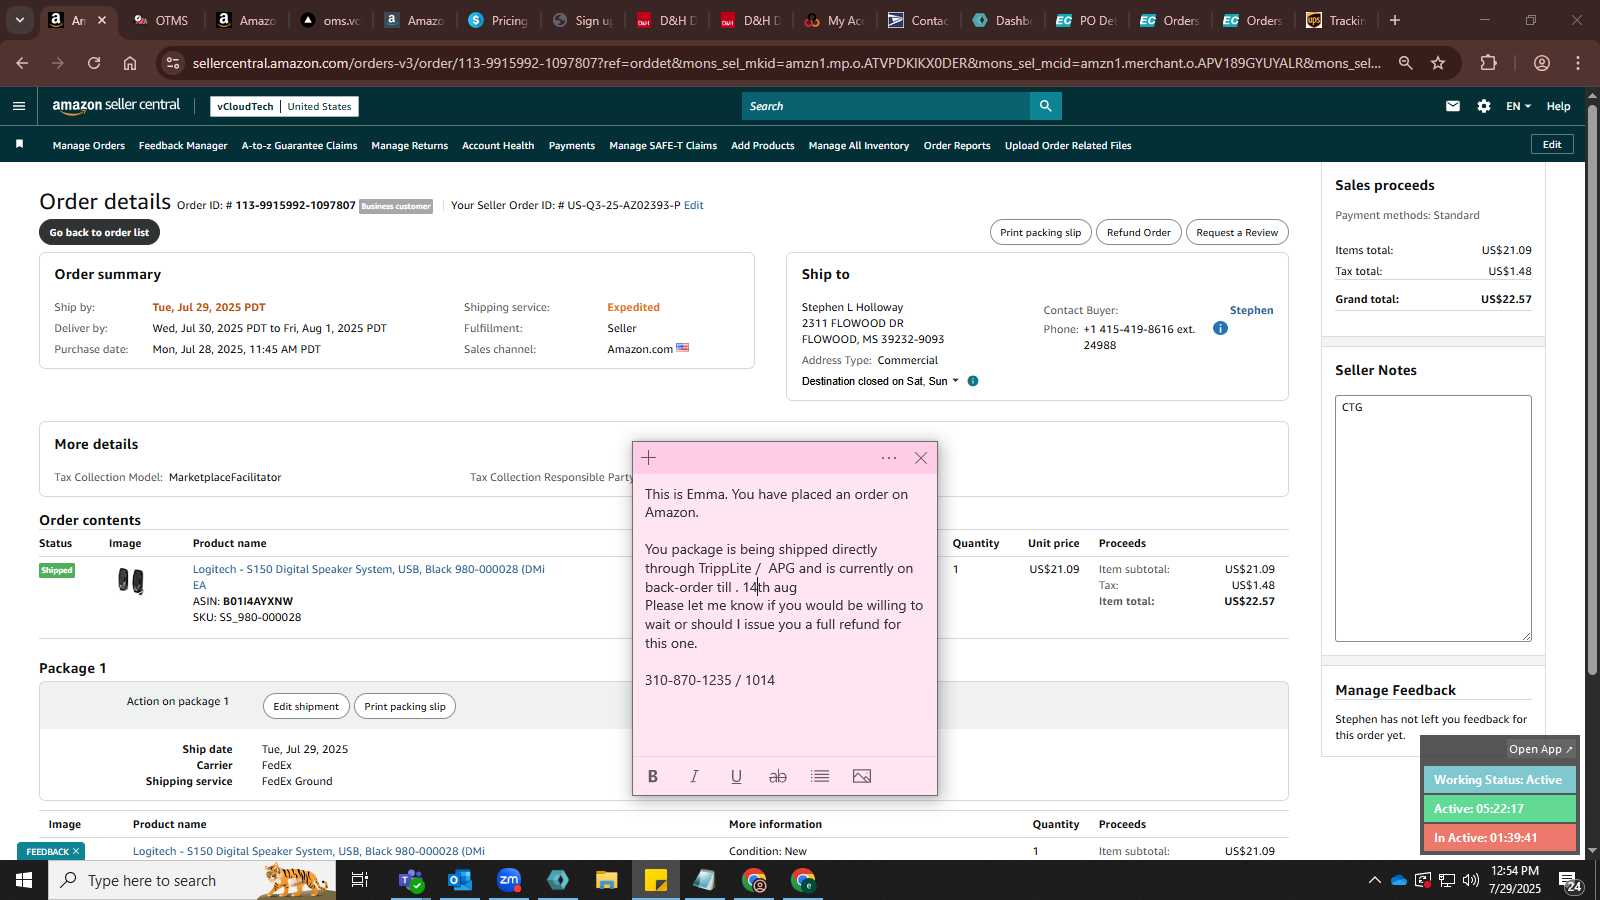The image size is (1600, 900).
Task: Switch to the PO De browser tab
Action: [1087, 20]
